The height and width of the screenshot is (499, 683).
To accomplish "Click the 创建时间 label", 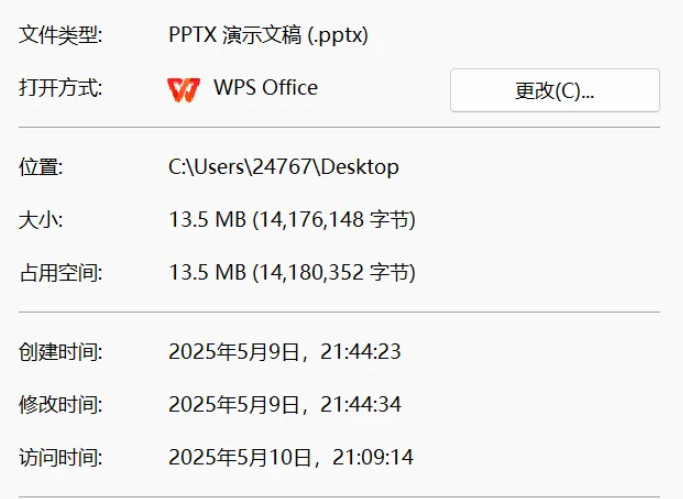I will click(x=60, y=352).
